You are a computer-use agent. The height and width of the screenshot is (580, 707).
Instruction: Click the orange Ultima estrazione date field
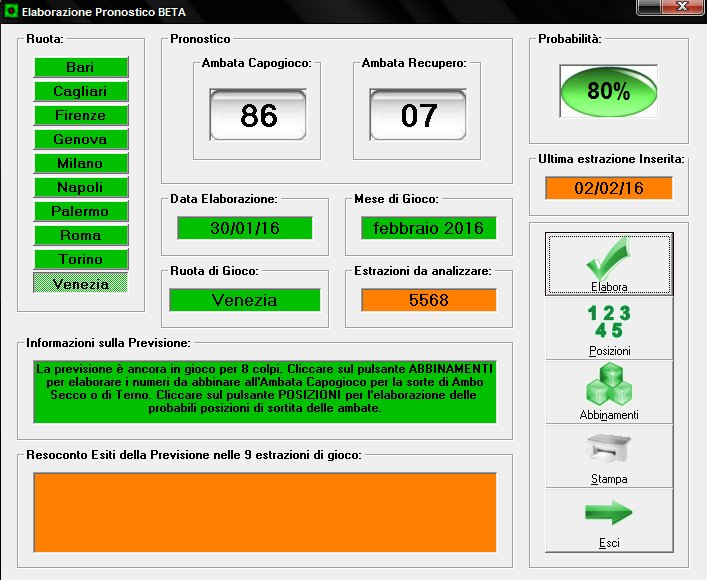point(608,188)
